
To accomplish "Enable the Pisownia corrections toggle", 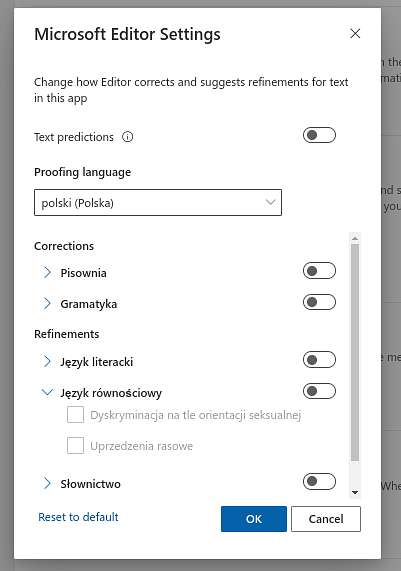I will 319,271.
